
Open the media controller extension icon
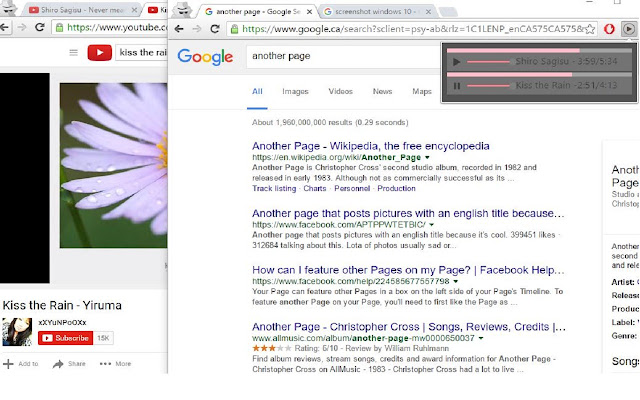coord(629,29)
